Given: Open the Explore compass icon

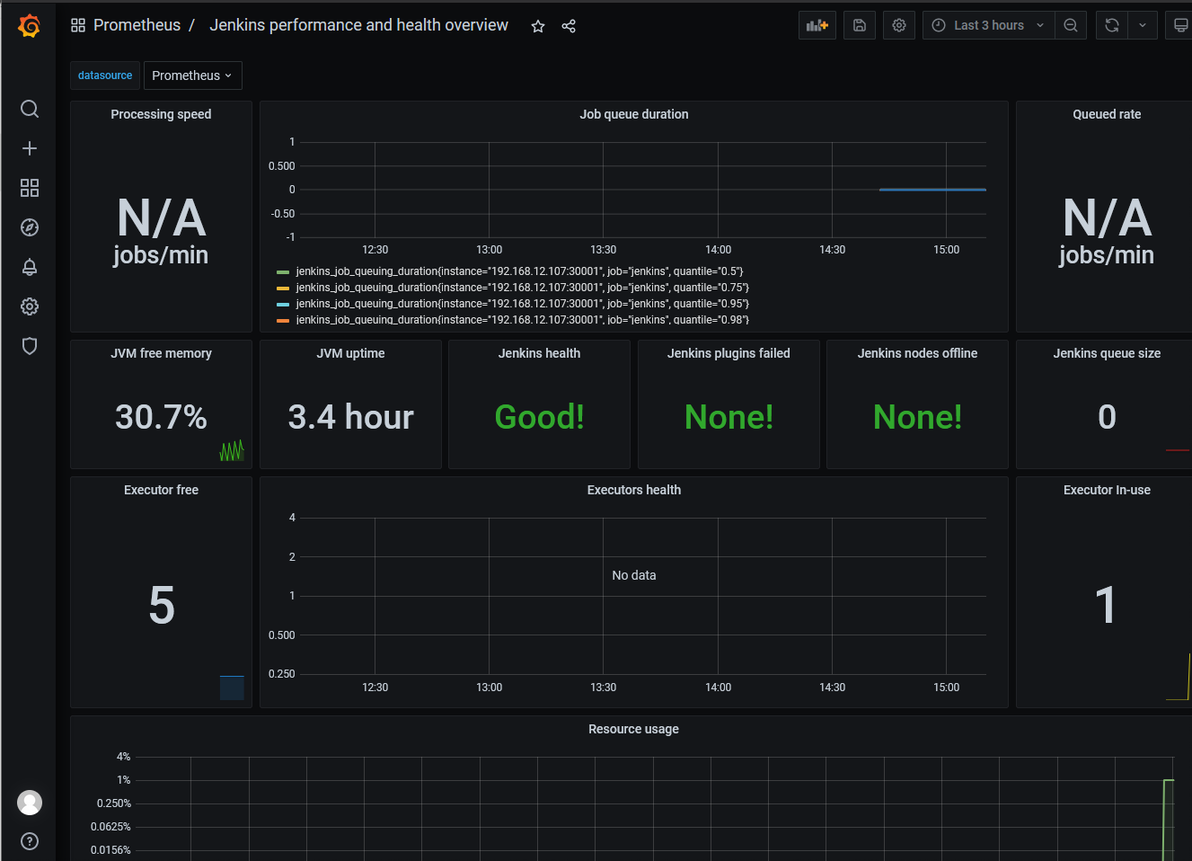Looking at the screenshot, I should [x=29, y=227].
